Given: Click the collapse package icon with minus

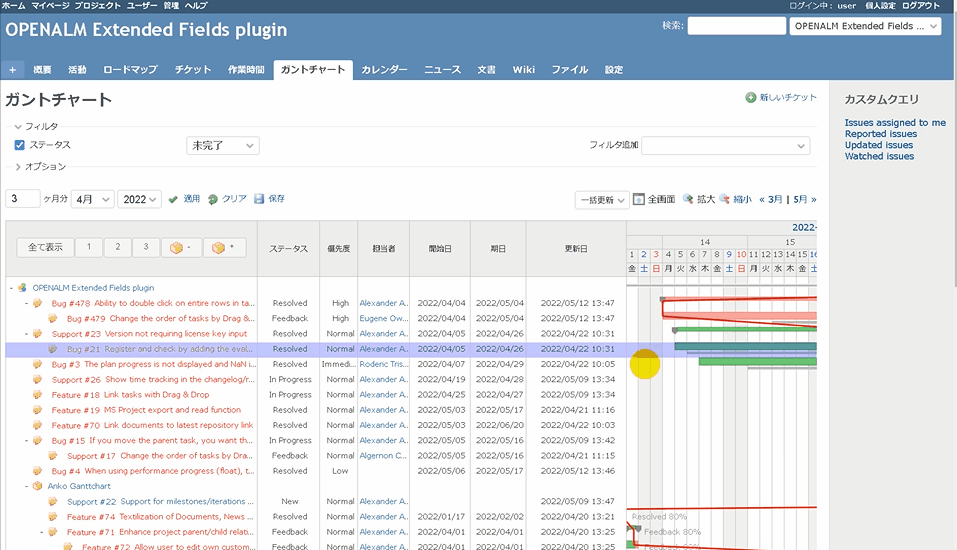Looking at the screenshot, I should tap(181, 248).
